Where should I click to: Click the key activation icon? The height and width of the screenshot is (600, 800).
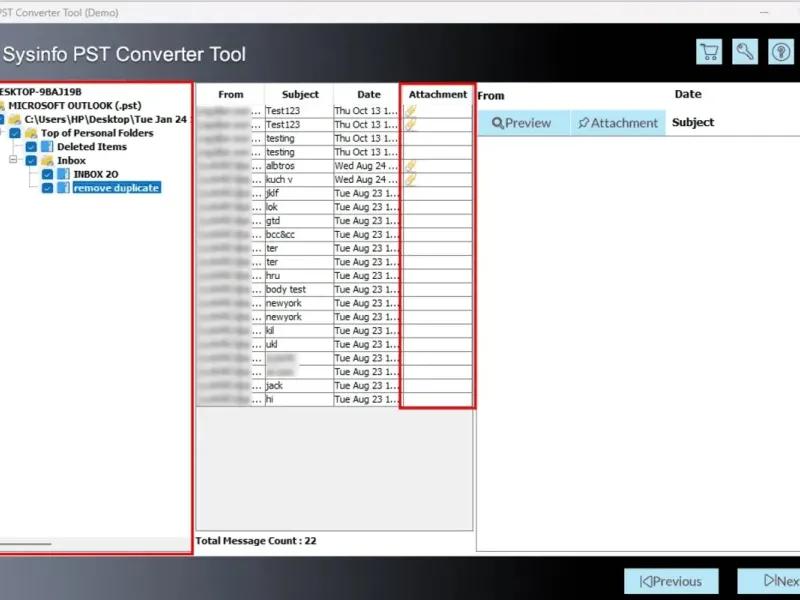pos(745,52)
